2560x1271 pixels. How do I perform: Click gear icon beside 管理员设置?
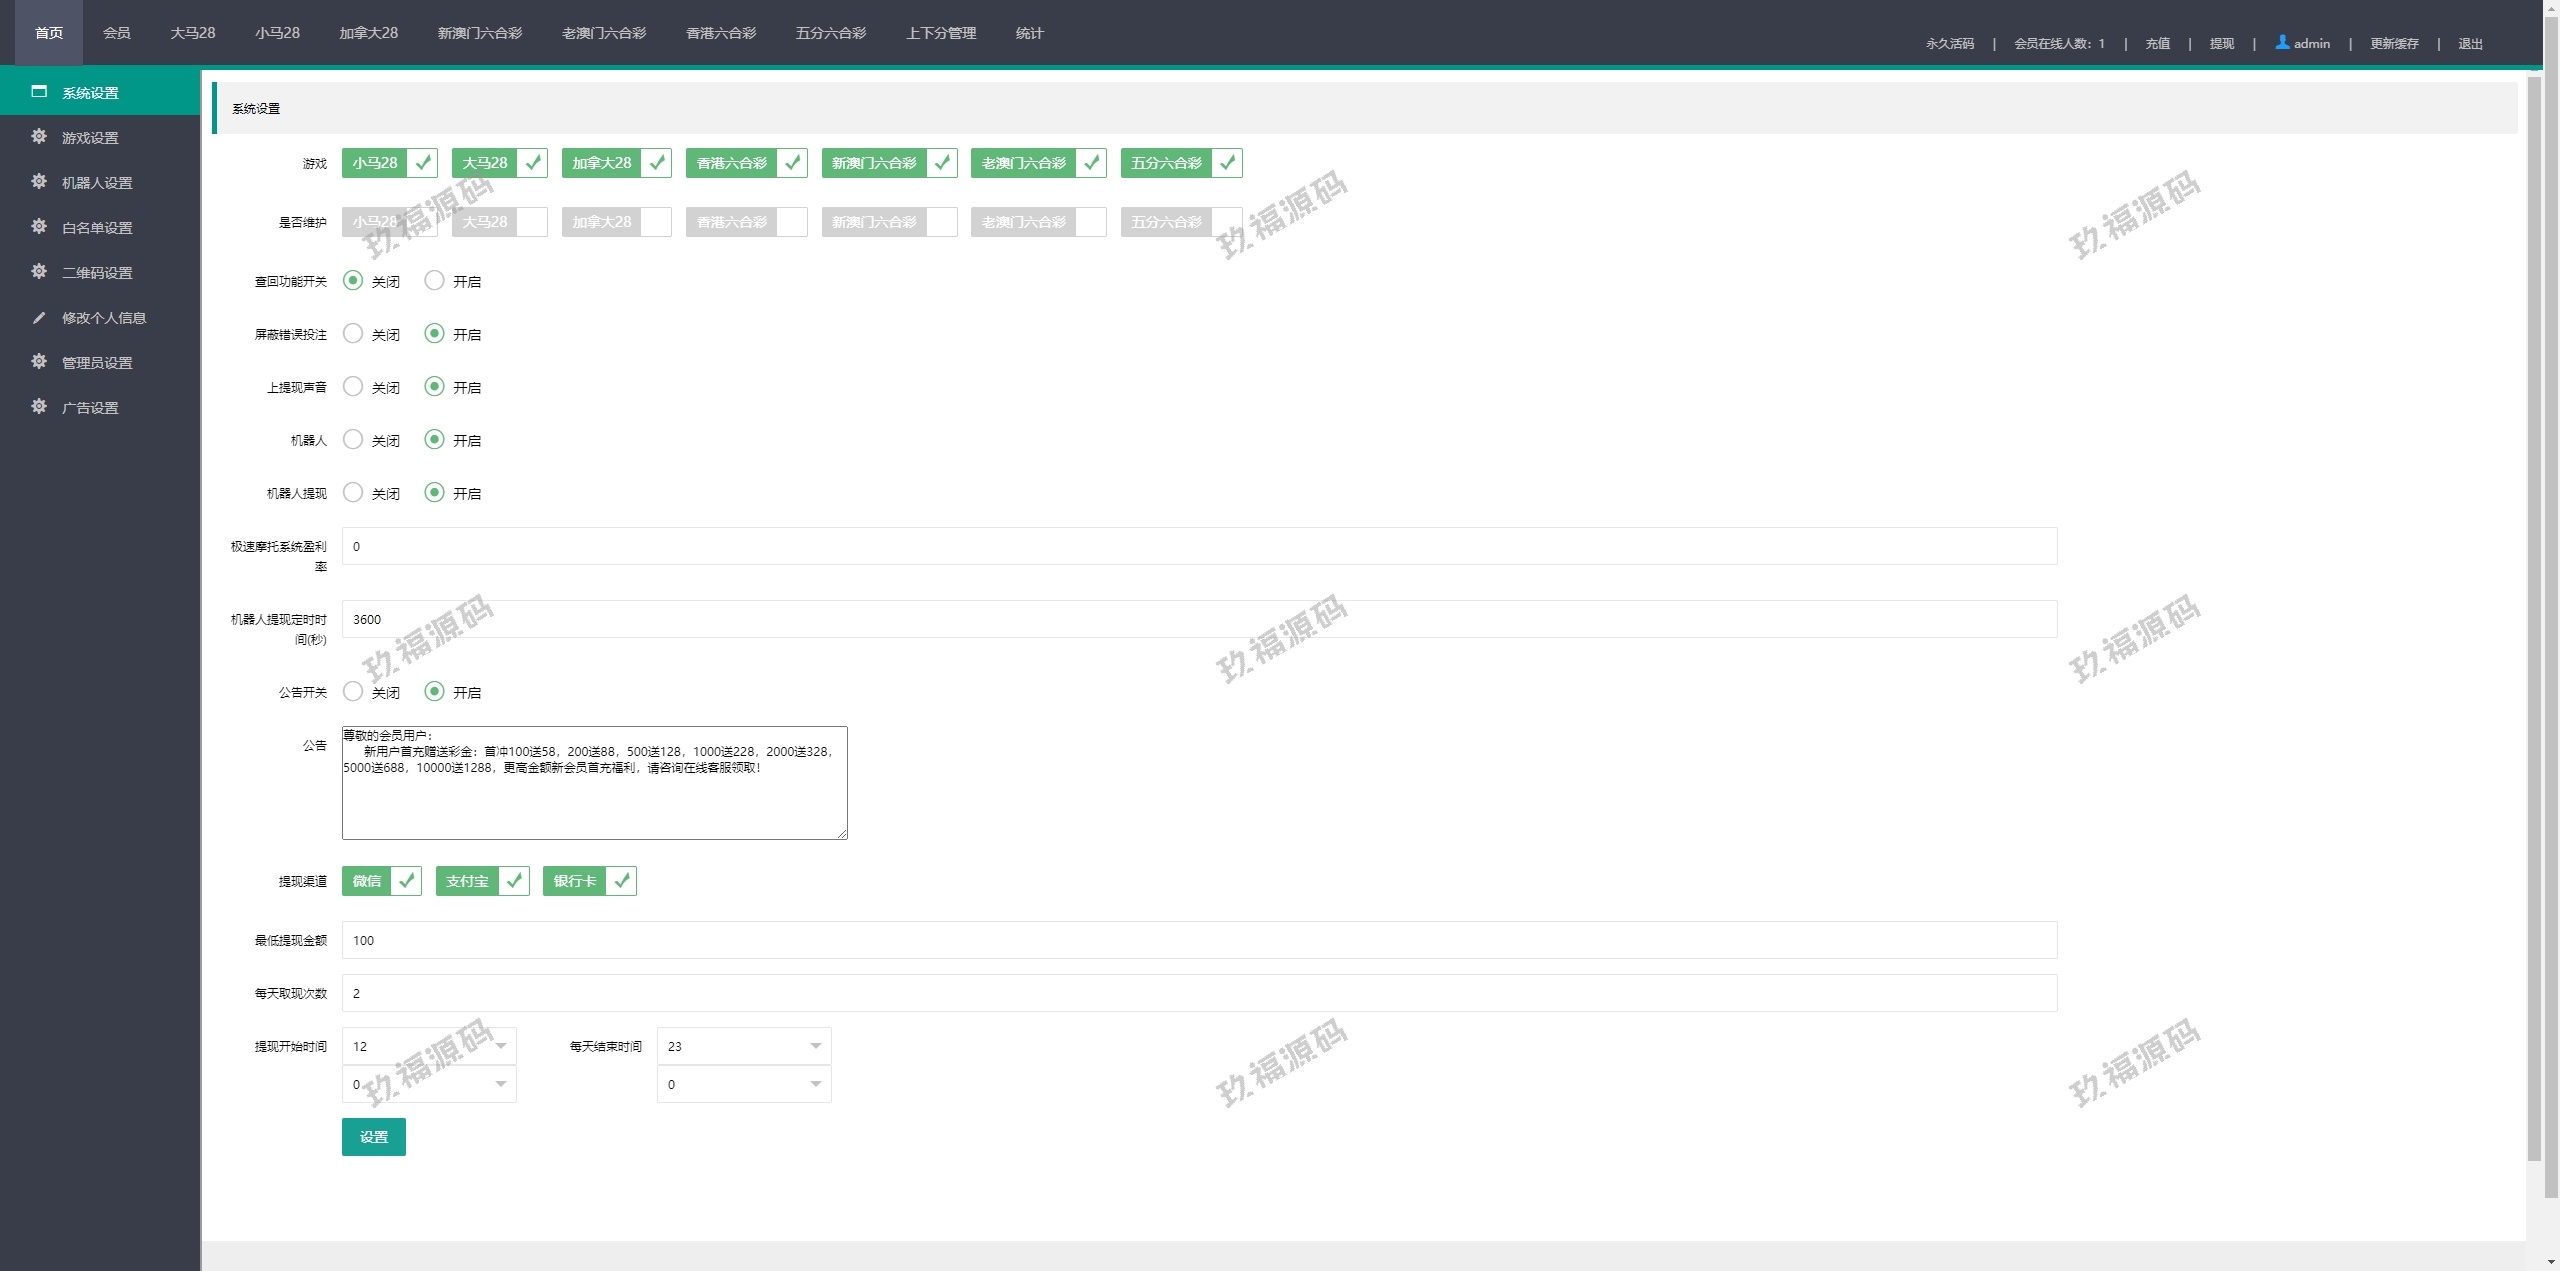tap(39, 362)
